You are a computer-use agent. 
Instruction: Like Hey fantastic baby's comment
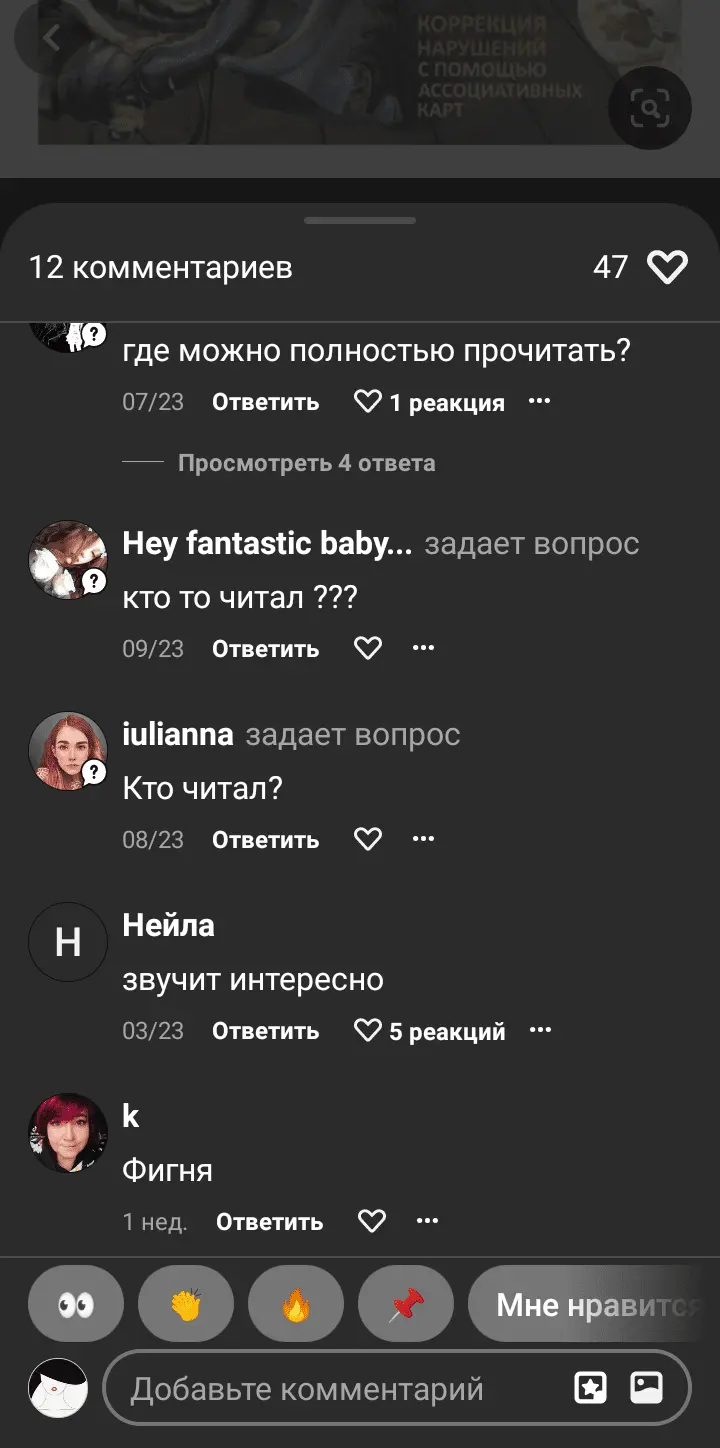click(368, 648)
